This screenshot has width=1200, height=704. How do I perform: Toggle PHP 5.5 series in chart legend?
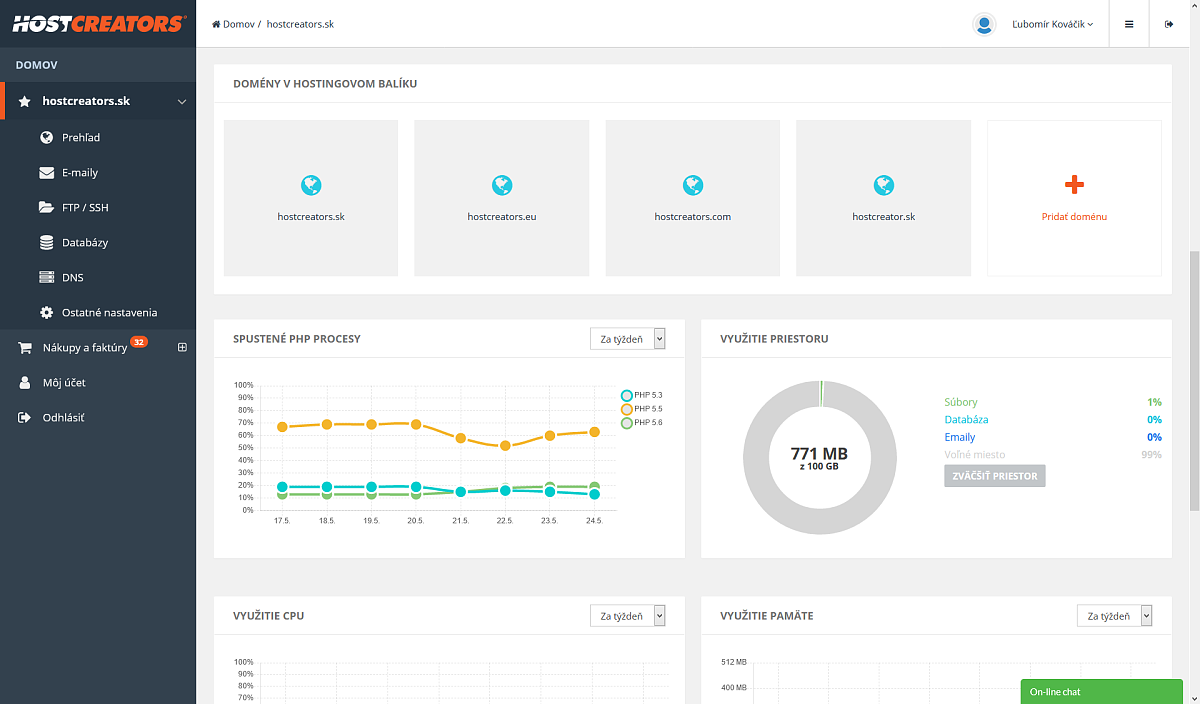pyautogui.click(x=641, y=409)
